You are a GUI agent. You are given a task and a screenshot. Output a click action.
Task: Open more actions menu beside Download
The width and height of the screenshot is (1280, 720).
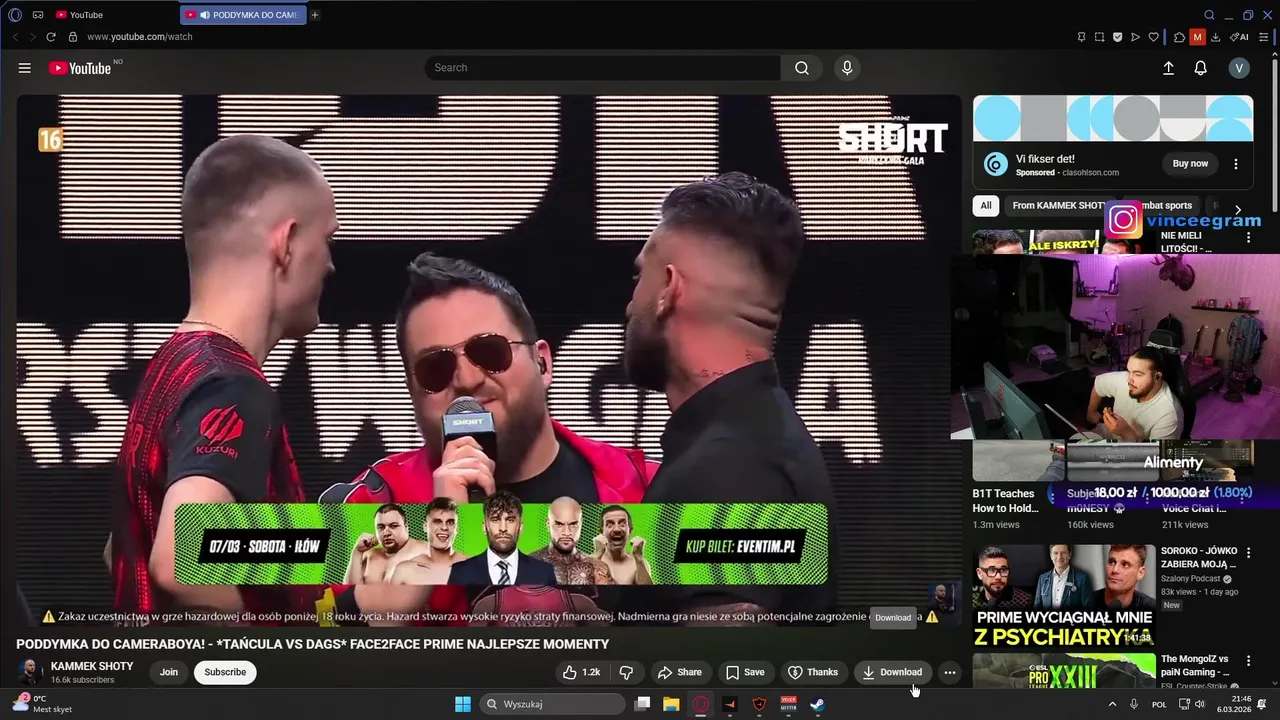click(950, 672)
